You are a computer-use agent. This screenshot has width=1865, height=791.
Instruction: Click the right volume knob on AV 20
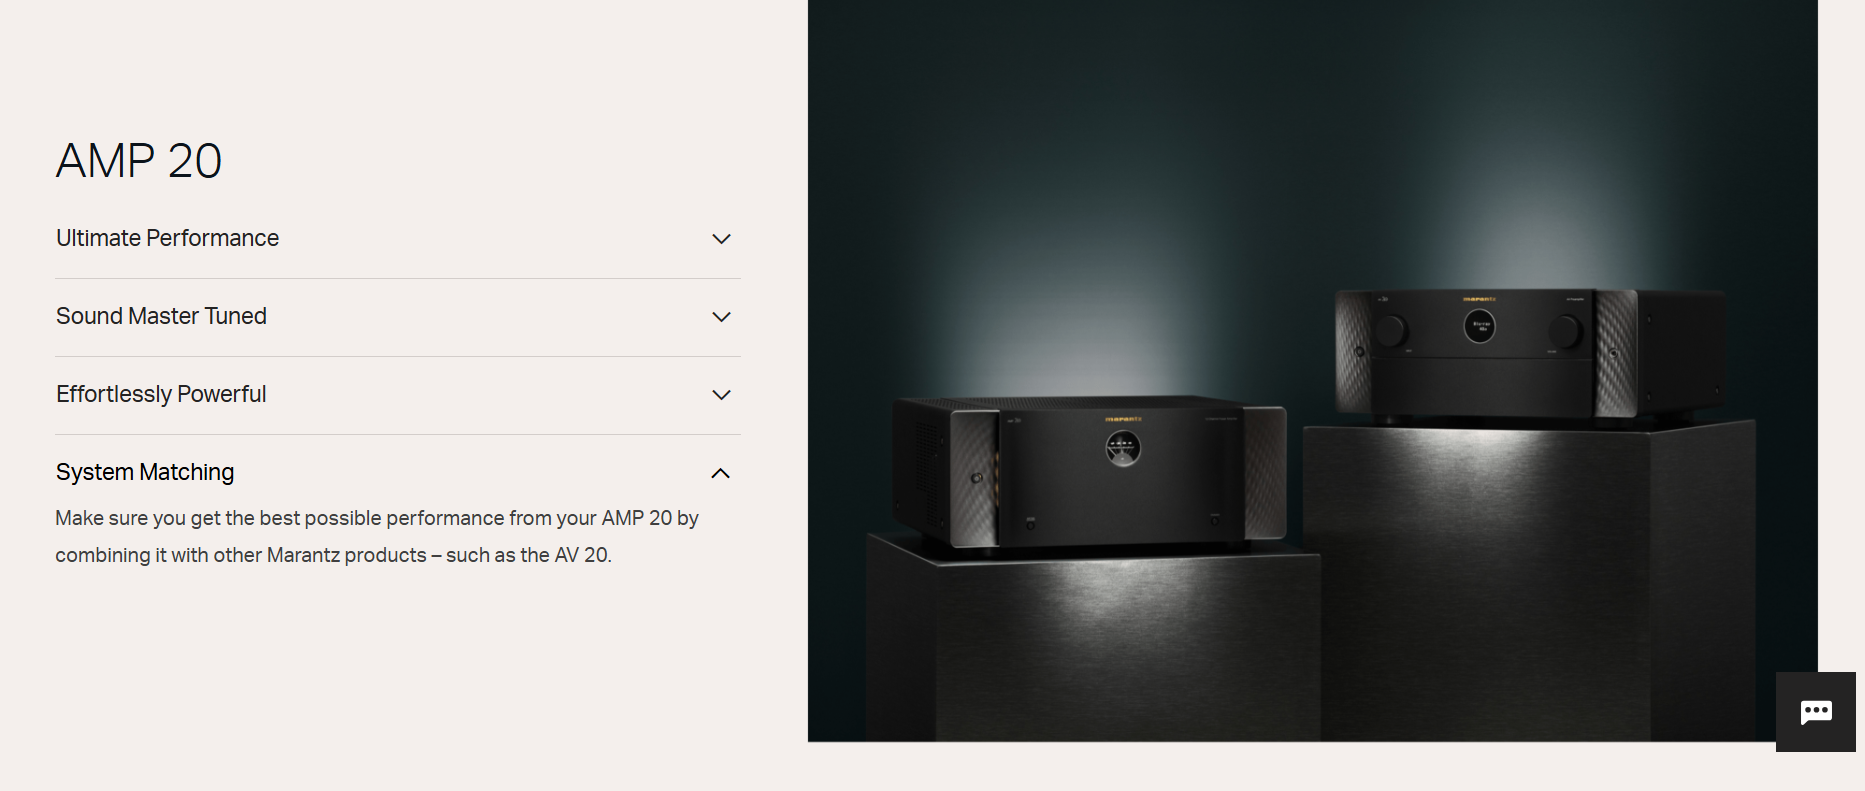point(1565,331)
